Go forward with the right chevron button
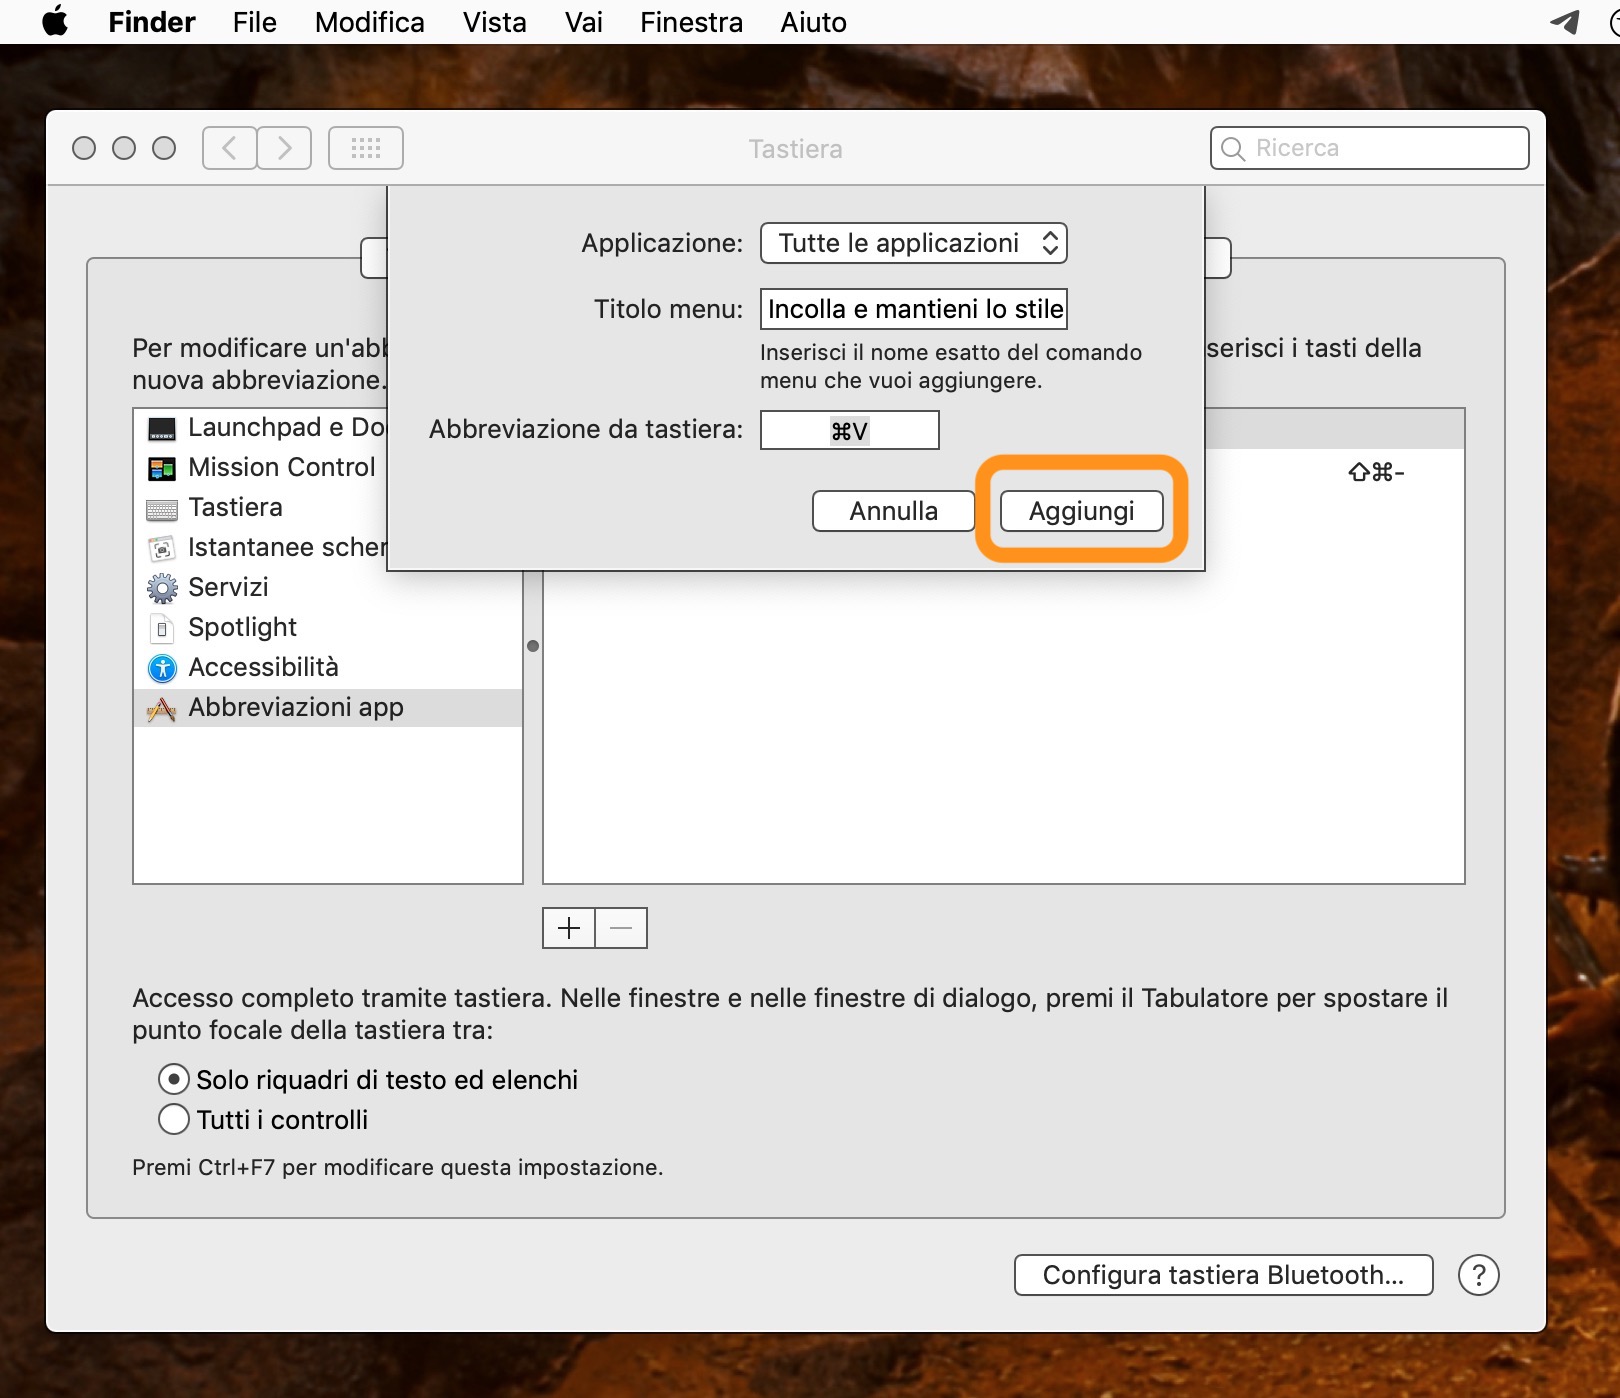 (x=284, y=148)
